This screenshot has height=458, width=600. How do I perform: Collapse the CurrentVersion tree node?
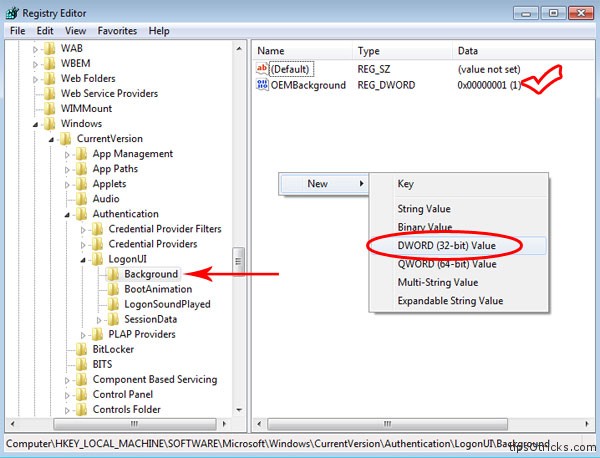52,139
